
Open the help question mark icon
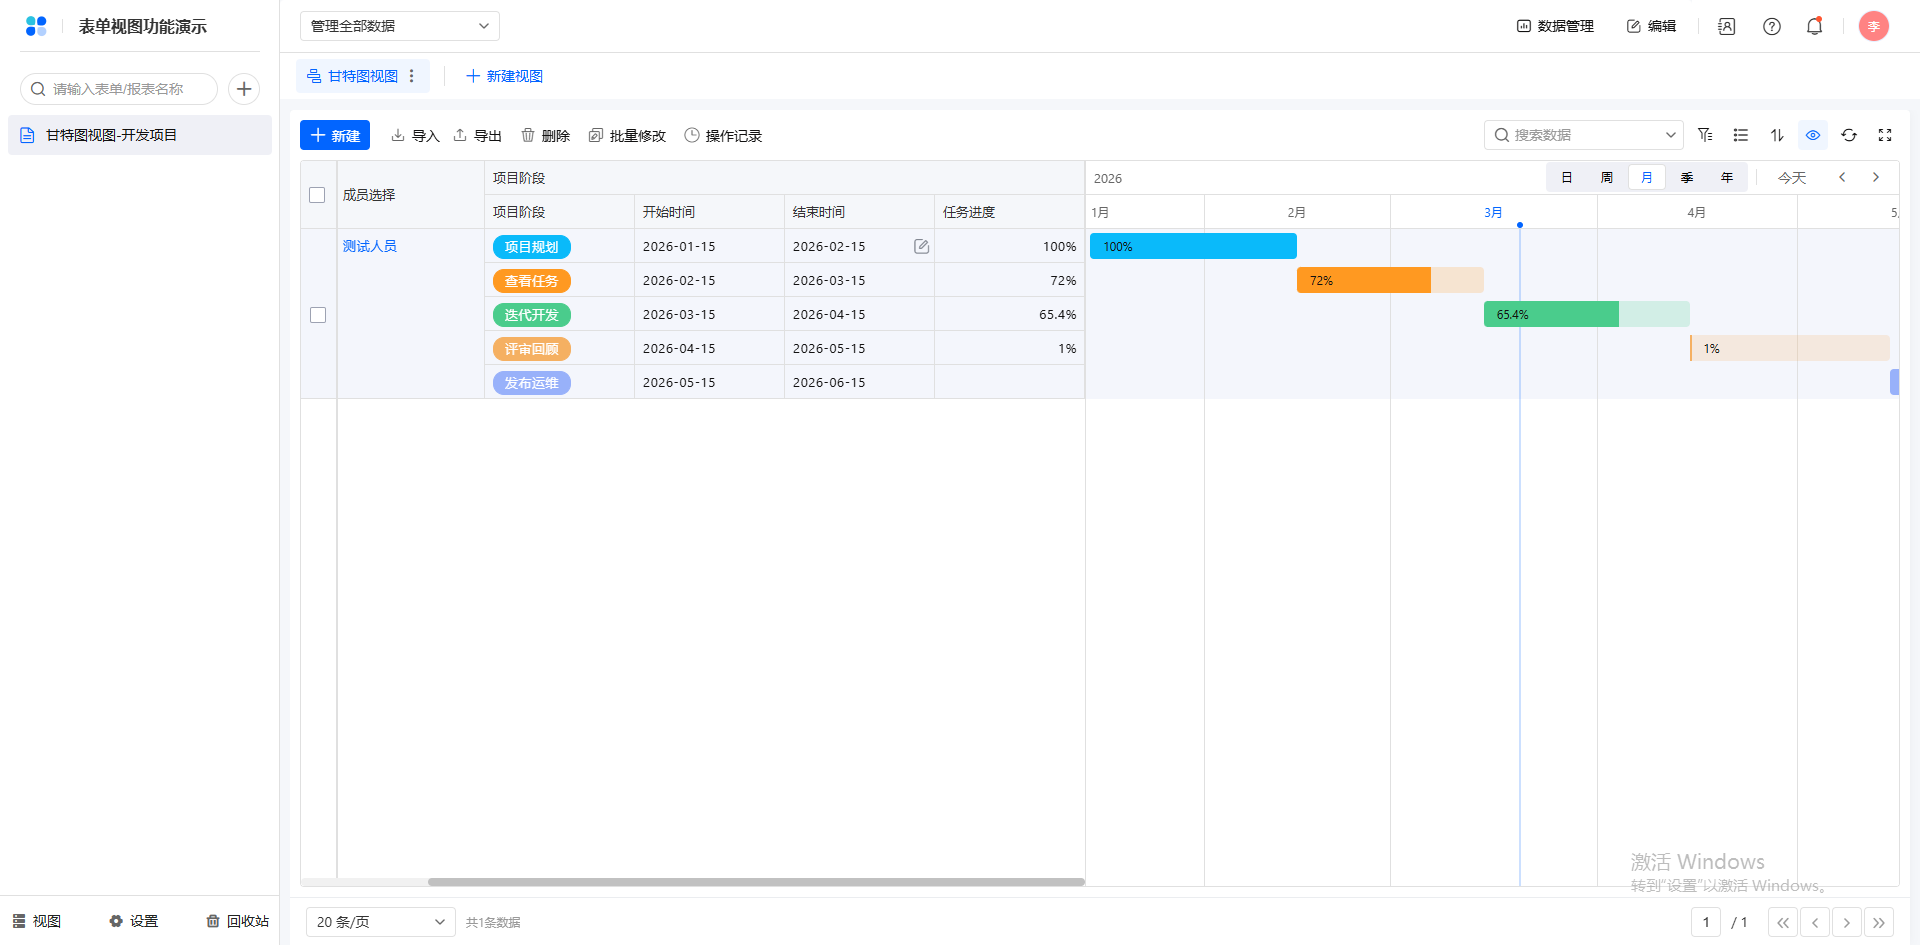[1771, 27]
